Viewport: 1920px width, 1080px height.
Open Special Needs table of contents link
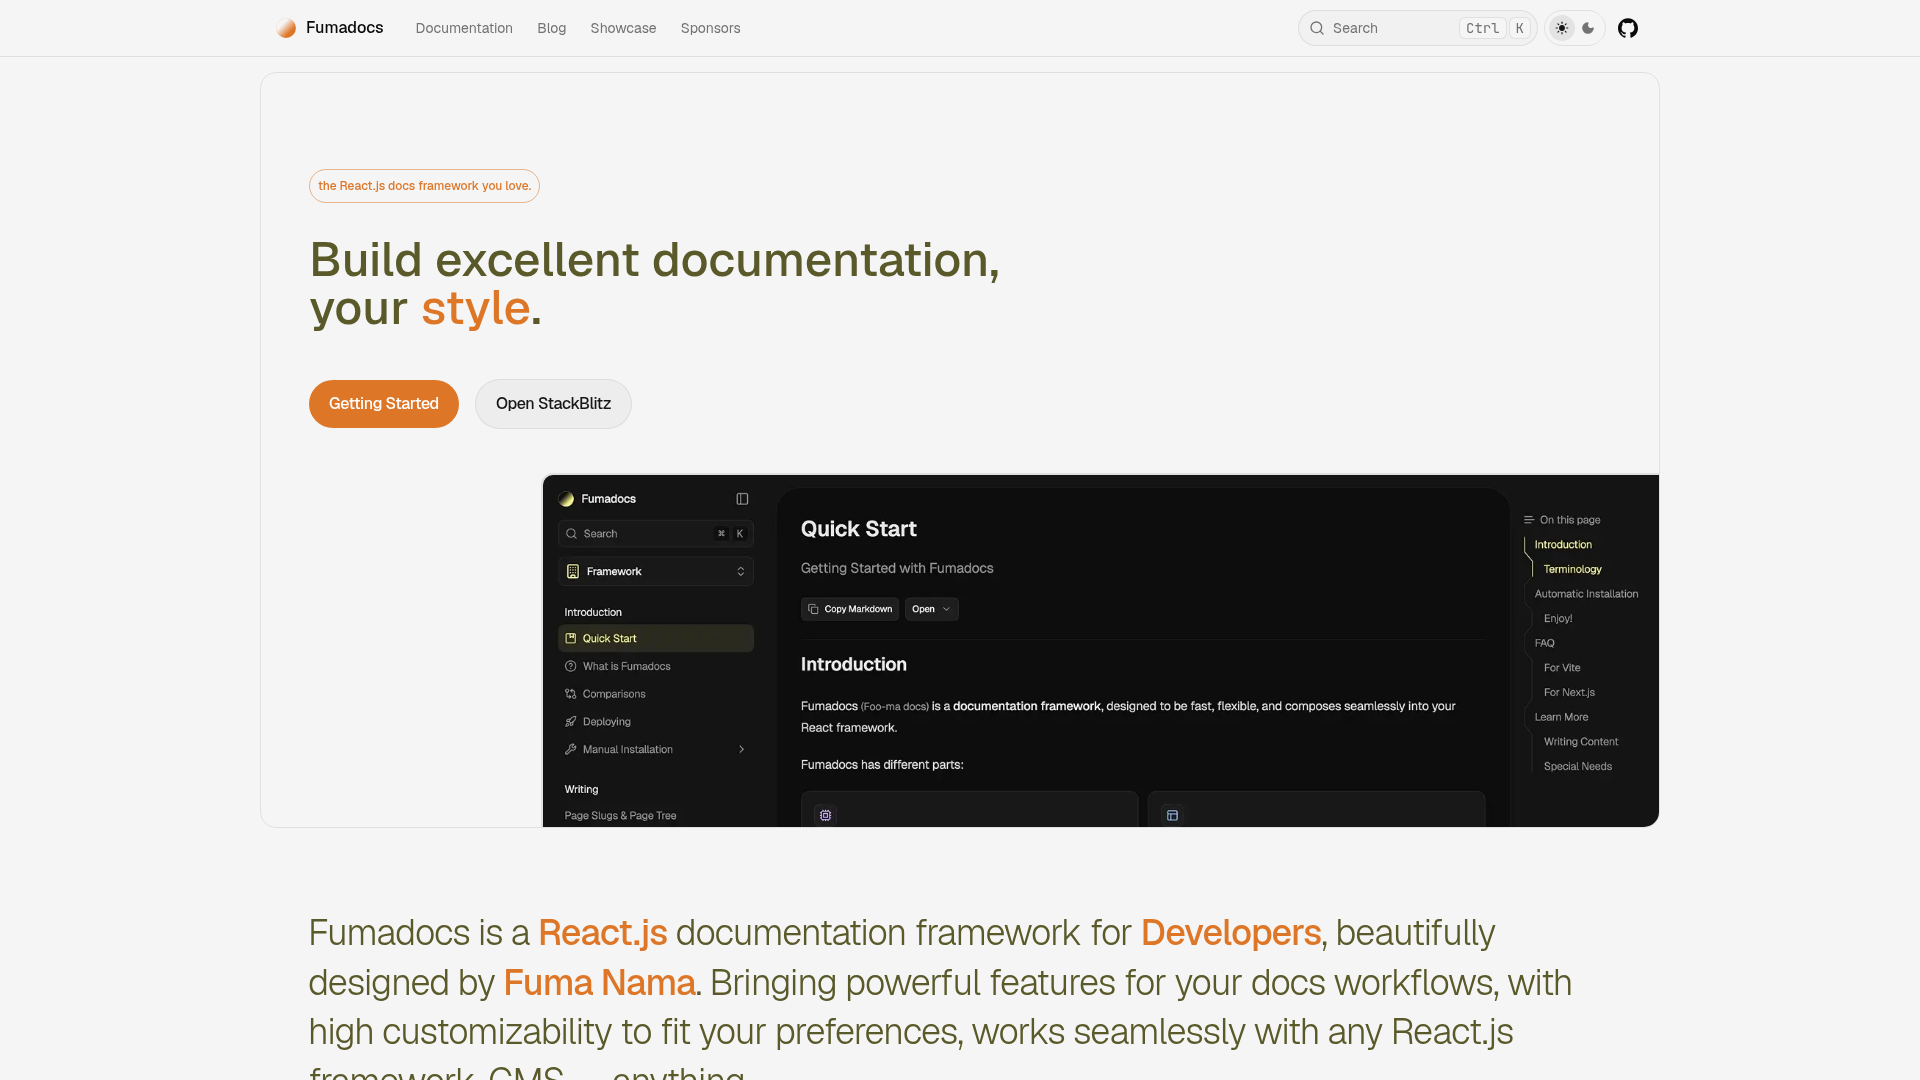pyautogui.click(x=1577, y=767)
